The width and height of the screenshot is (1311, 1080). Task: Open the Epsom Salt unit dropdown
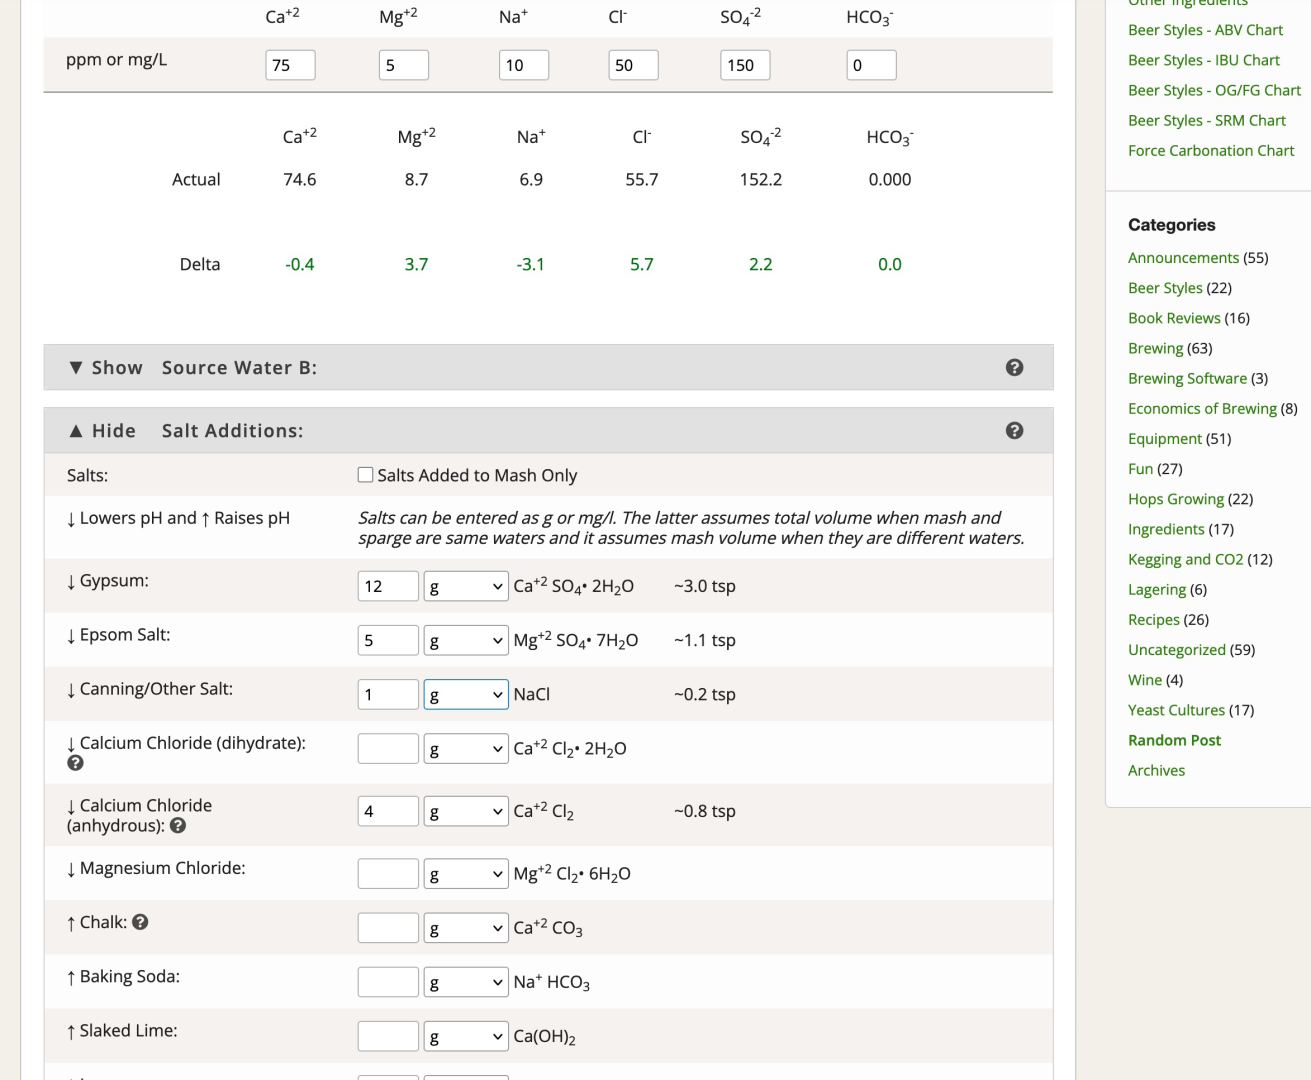coord(465,641)
